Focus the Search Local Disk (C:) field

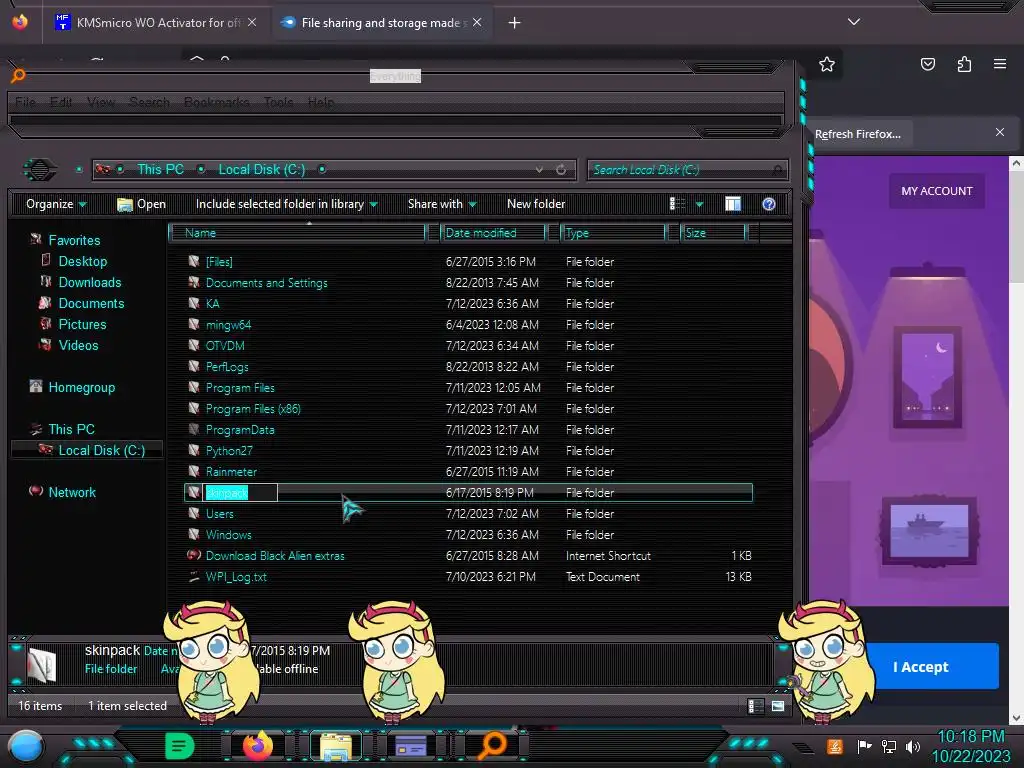click(x=687, y=170)
